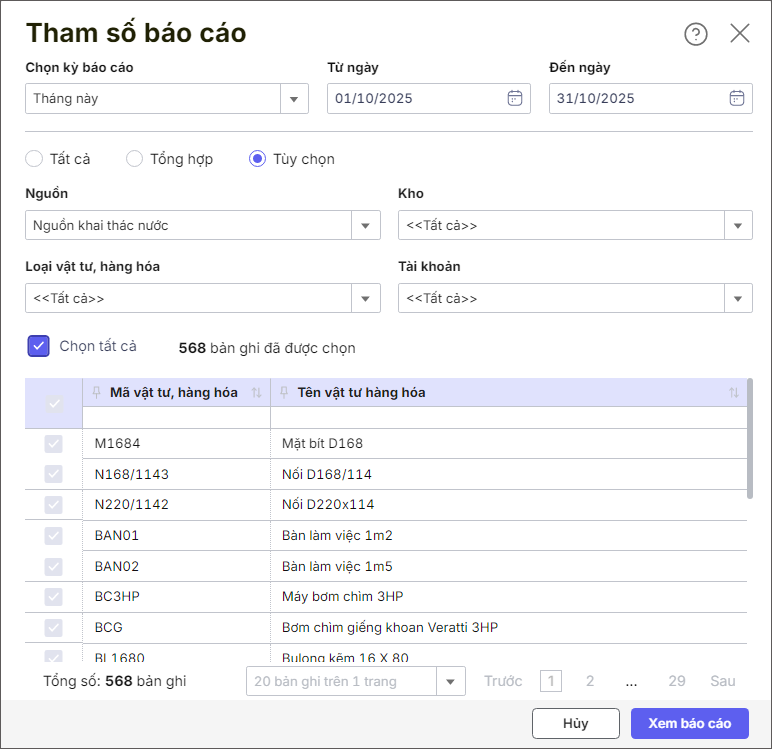772x749 pixels.
Task: Open calendar picker for Từ ngày
Action: point(515,98)
